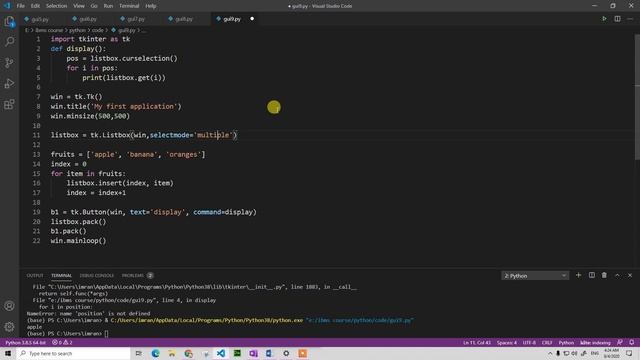Viewport: 640px width, 360px height.
Task: Create a new terminal with plus icon
Action: click(578, 276)
